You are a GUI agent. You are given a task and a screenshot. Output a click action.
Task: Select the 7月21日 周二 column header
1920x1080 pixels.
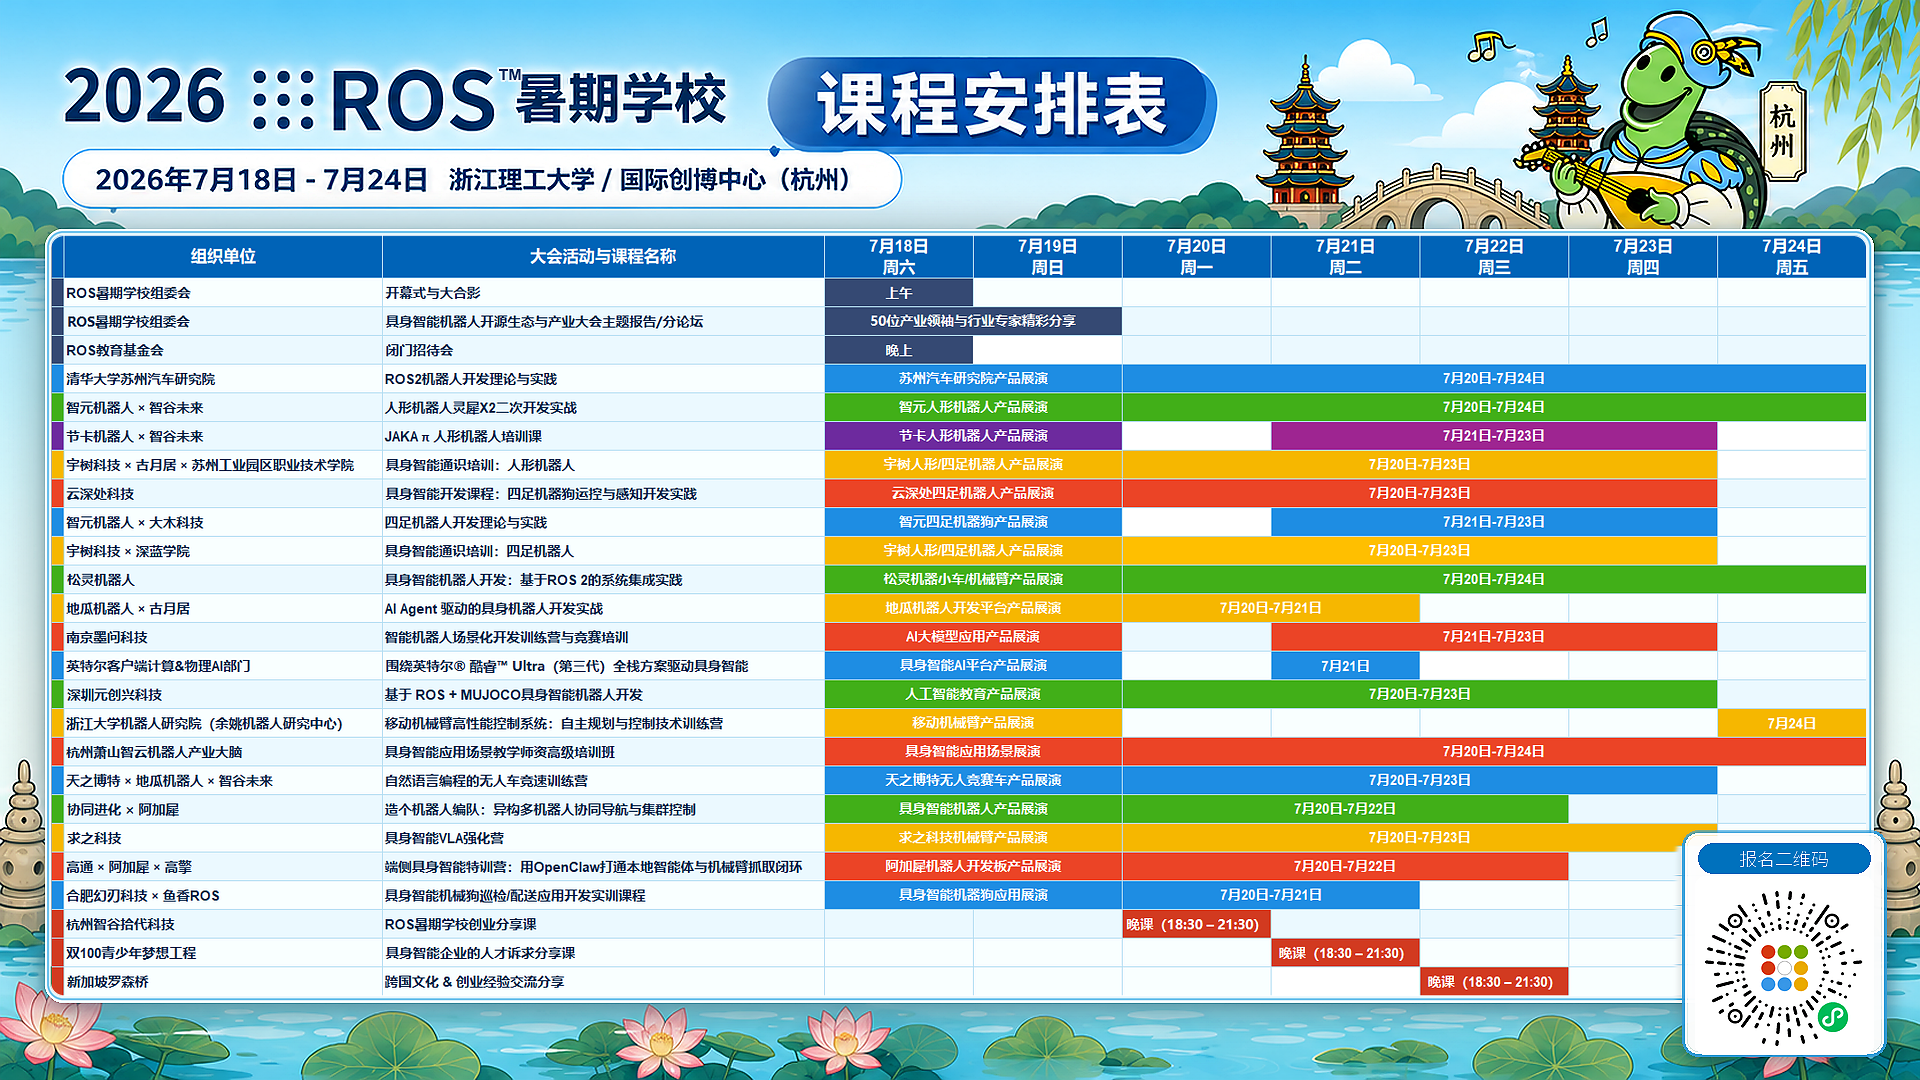1345,257
